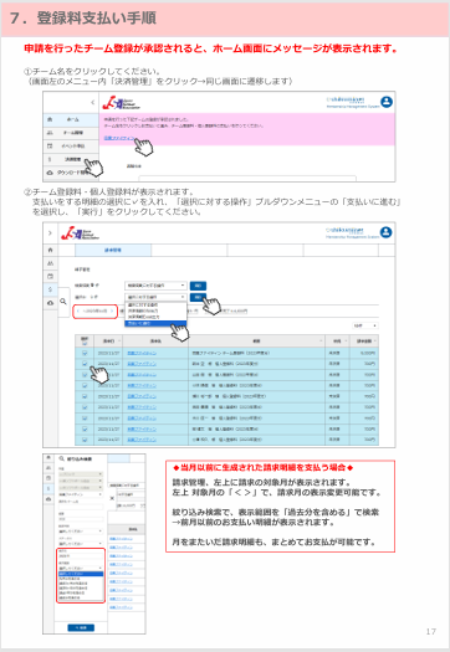450x652 pixels.
Task: Click the user avatar in the second screenshot header
Action: click(386, 232)
